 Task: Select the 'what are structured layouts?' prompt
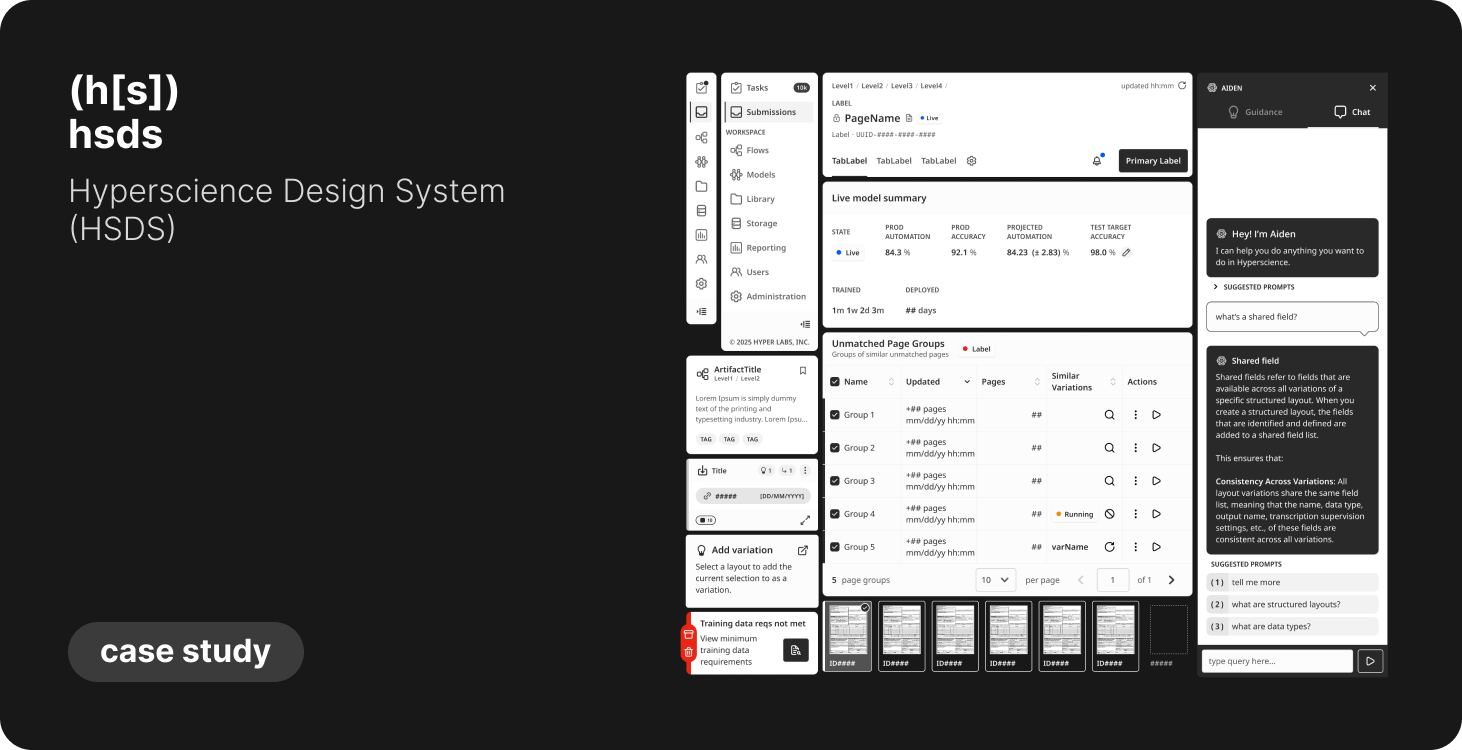1291,604
